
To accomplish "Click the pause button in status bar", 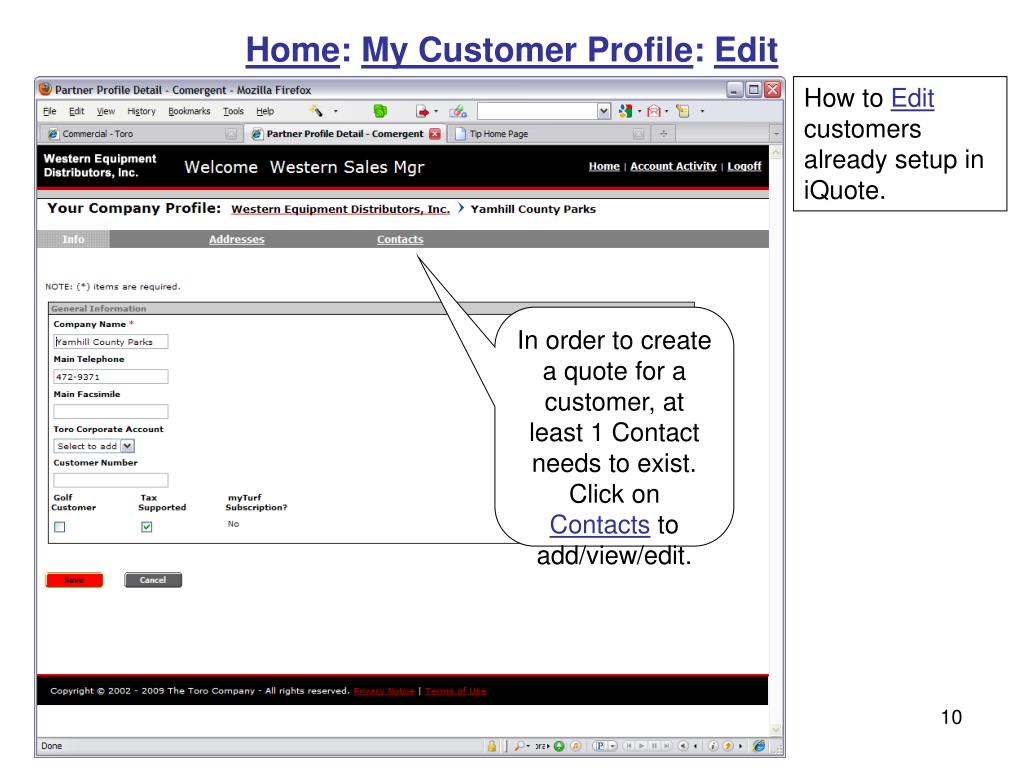I will tap(654, 746).
